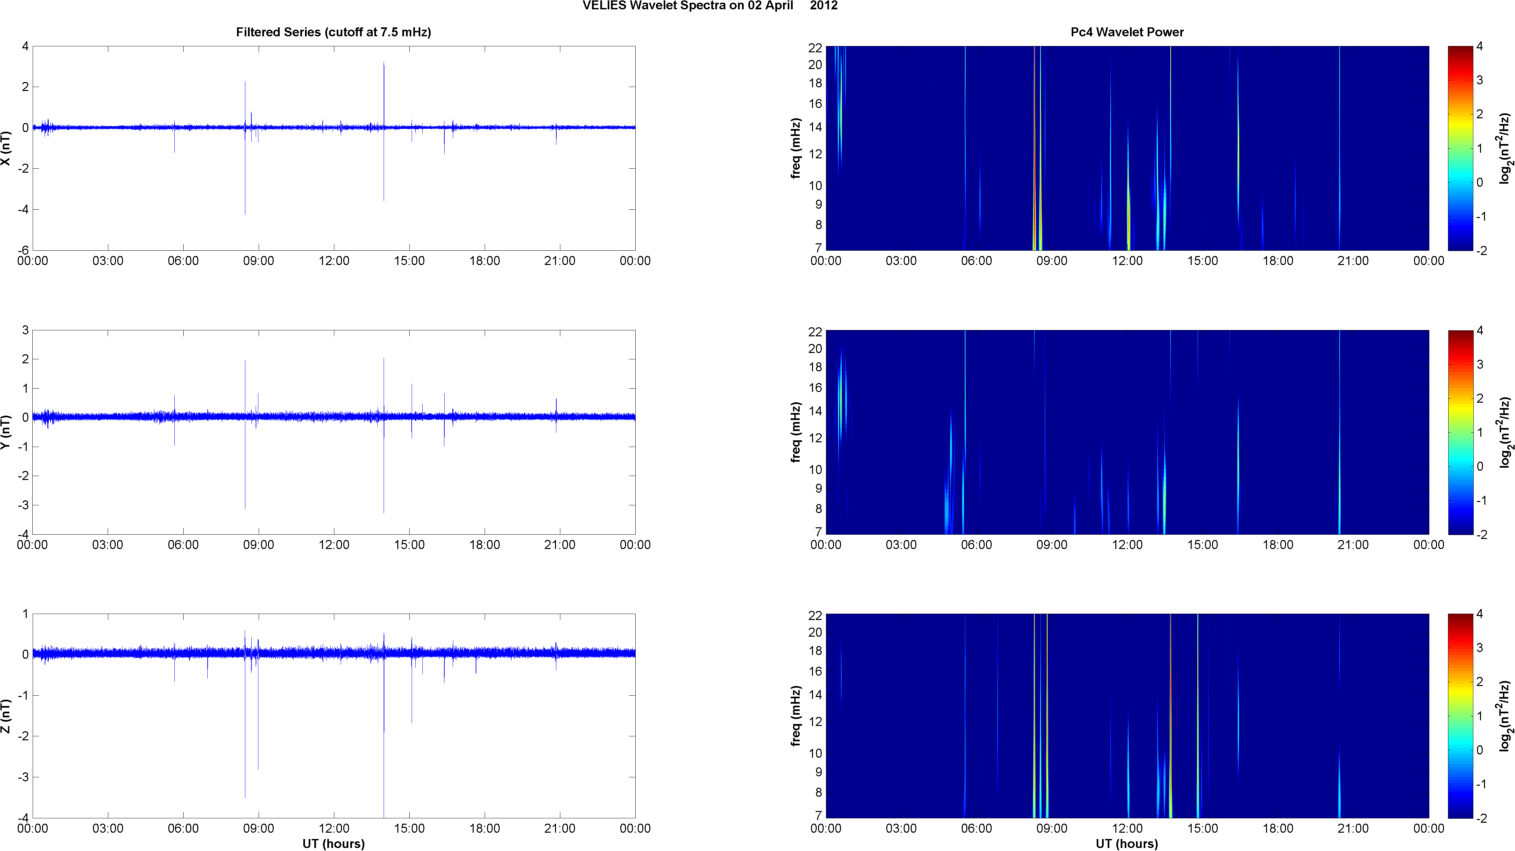Click the 12:00 tick label under X plot
This screenshot has height=851, width=1515.
tap(334, 261)
